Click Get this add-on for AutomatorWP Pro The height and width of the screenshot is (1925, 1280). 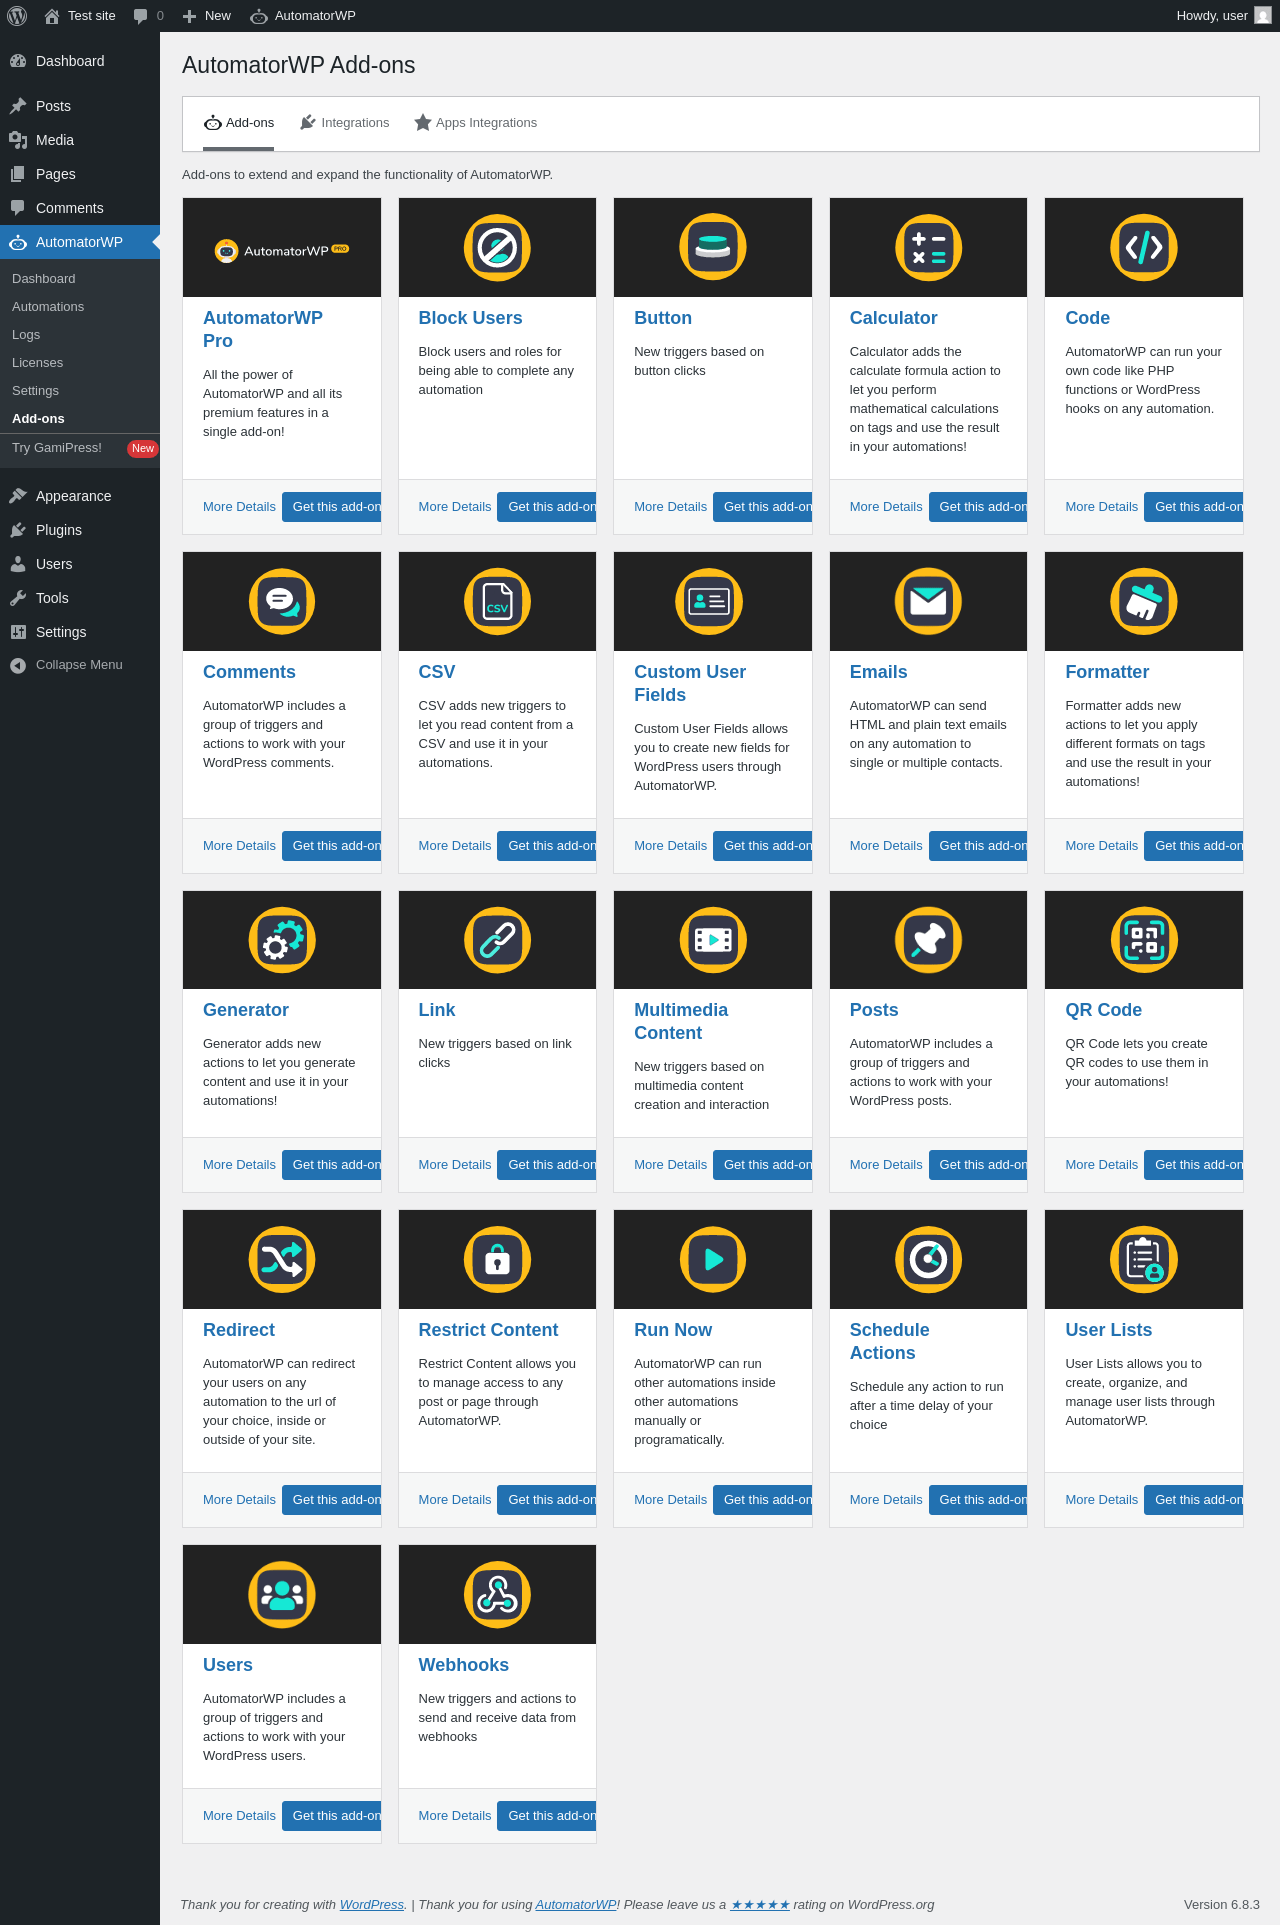332,507
